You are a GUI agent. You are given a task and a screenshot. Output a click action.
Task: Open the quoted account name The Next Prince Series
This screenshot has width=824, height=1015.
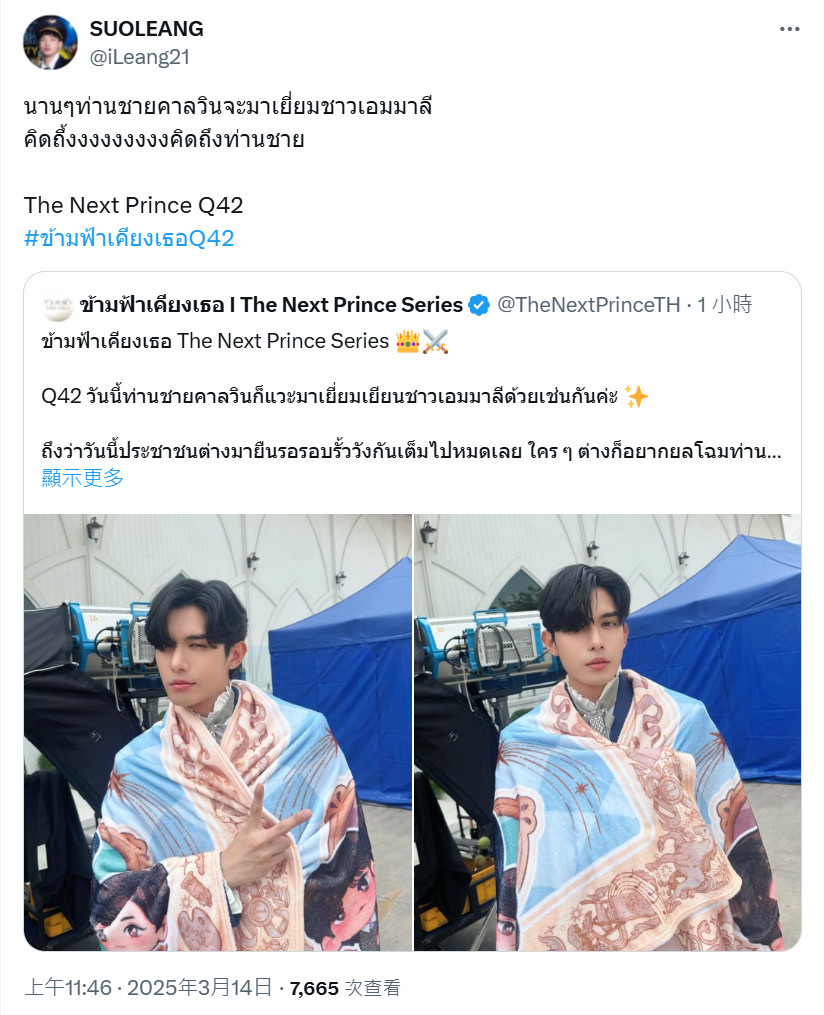271,304
